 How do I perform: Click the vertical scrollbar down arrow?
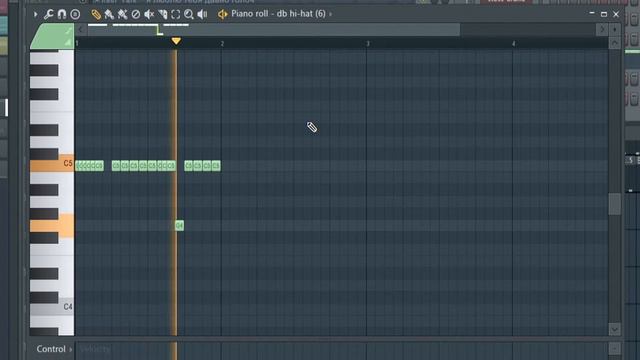click(x=615, y=329)
